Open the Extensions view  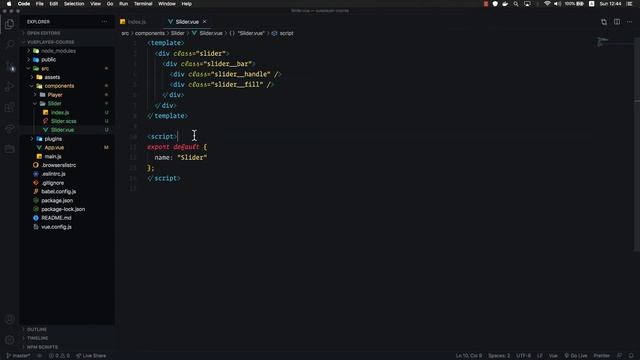[9, 108]
